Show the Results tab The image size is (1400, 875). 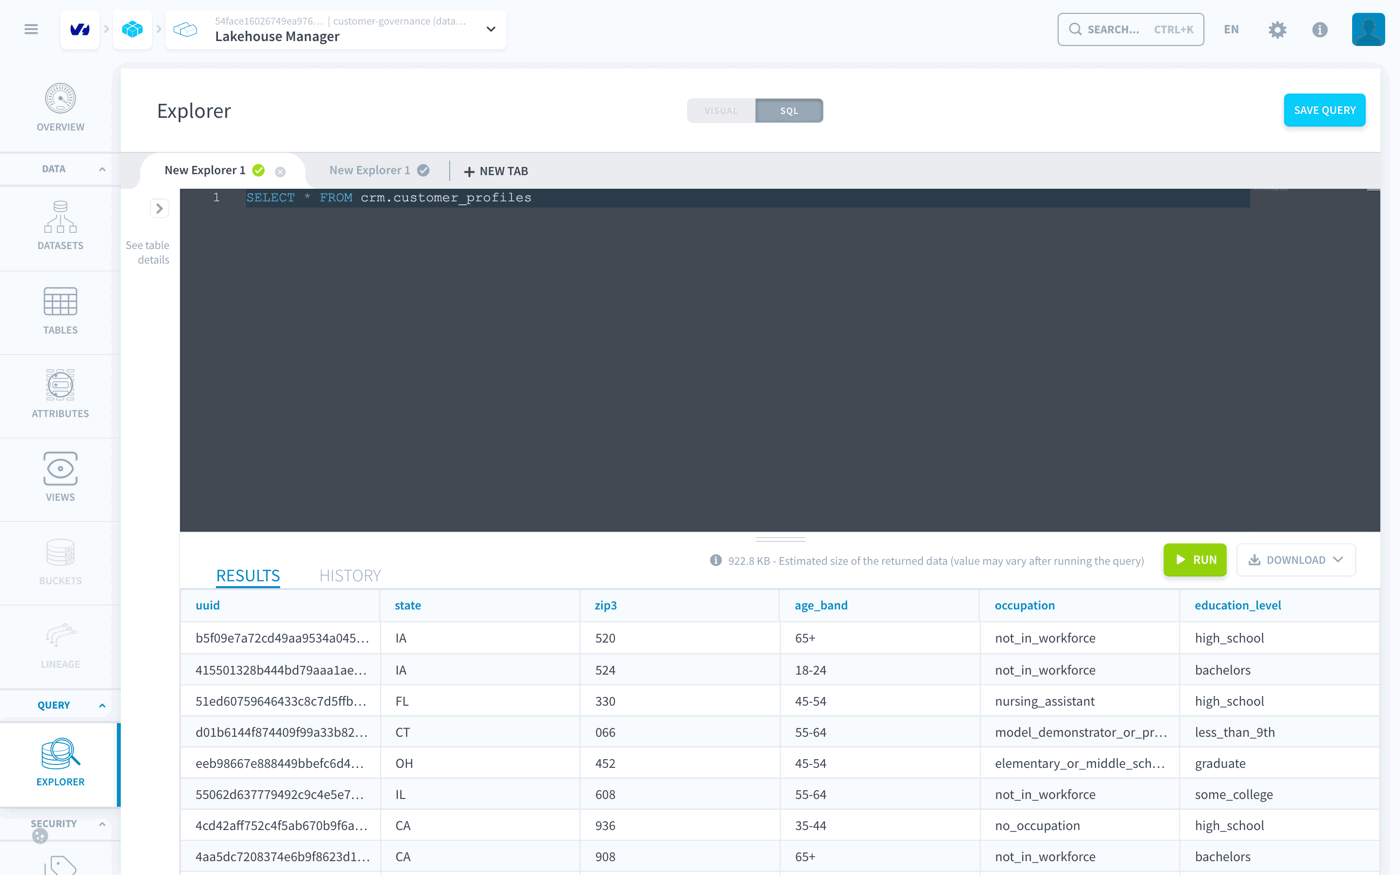(248, 575)
